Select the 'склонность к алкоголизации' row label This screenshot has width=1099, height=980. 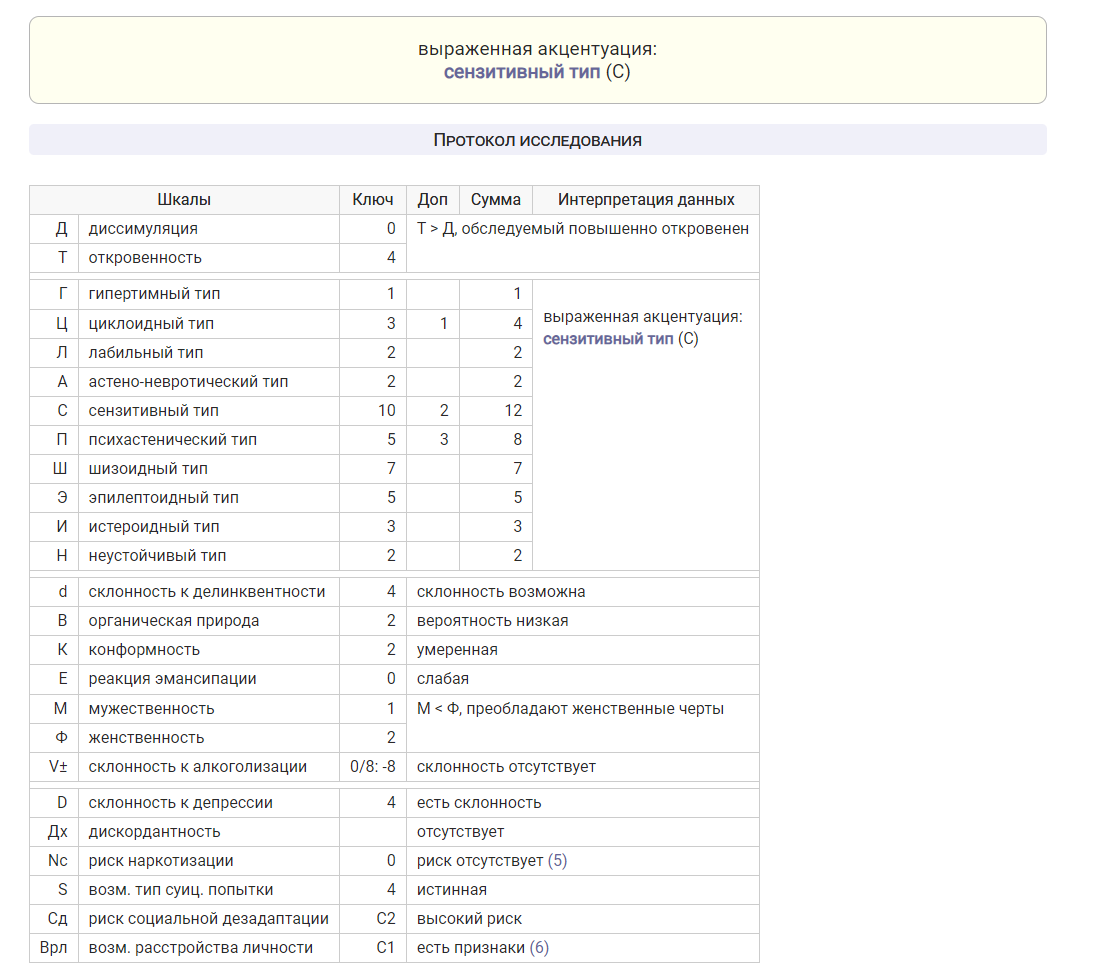pyautogui.click(x=198, y=767)
